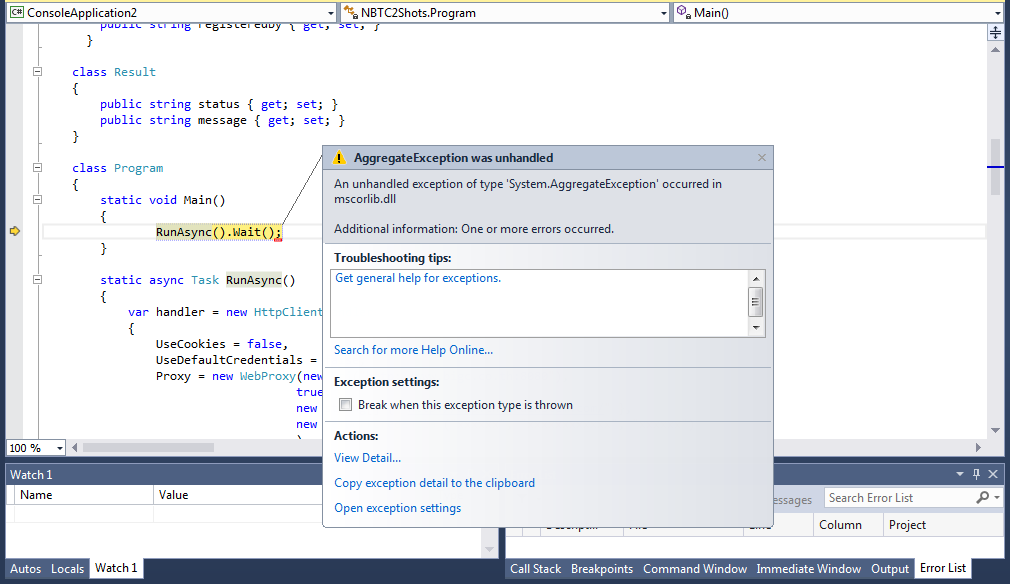Open the Command Window tab
Image resolution: width=1010 pixels, height=584 pixels.
click(695, 569)
